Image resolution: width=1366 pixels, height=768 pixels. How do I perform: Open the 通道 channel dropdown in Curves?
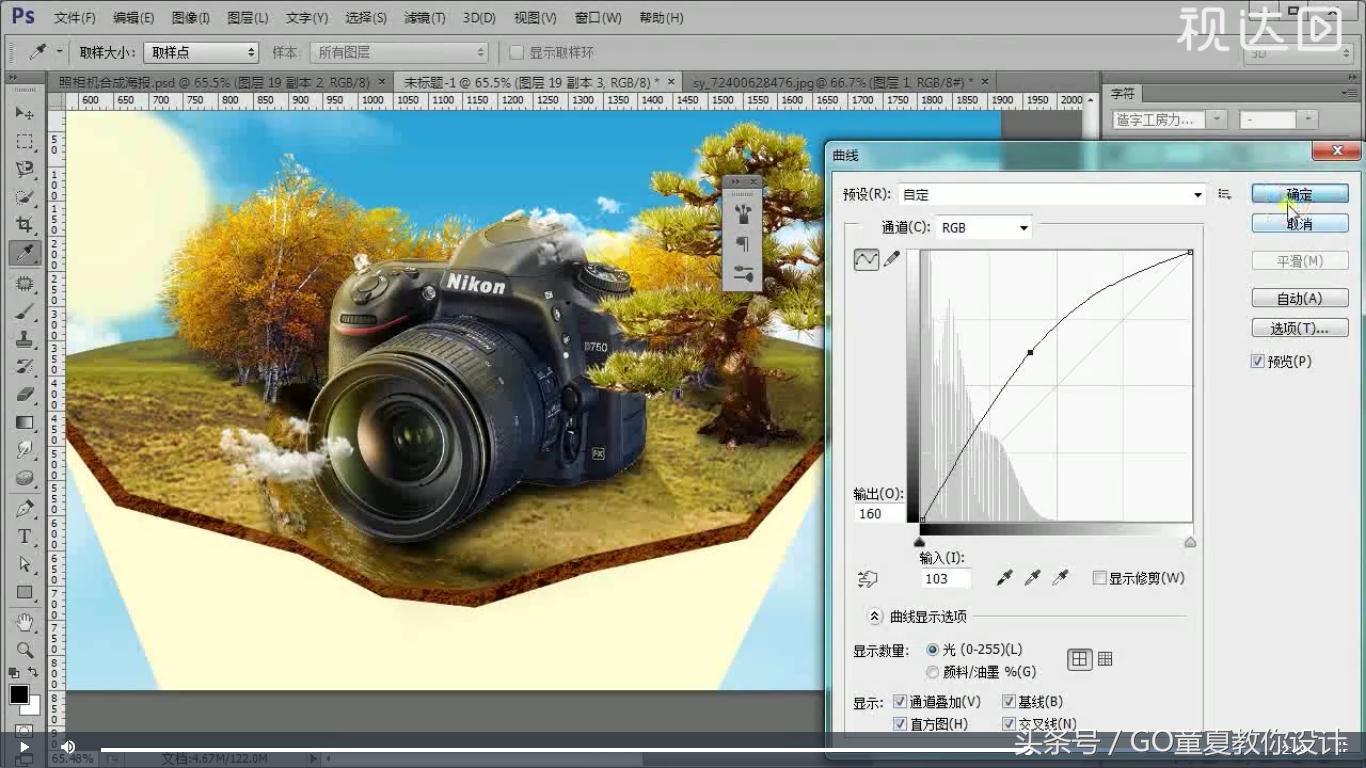[983, 227]
